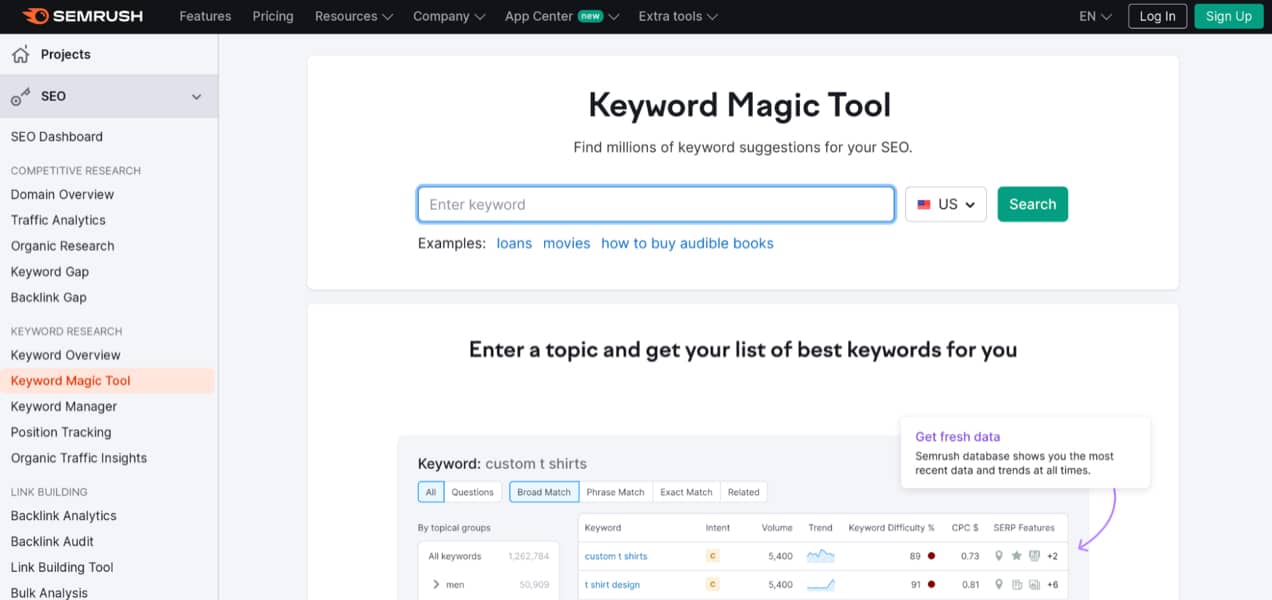Click the Sign Up button

click(x=1229, y=16)
